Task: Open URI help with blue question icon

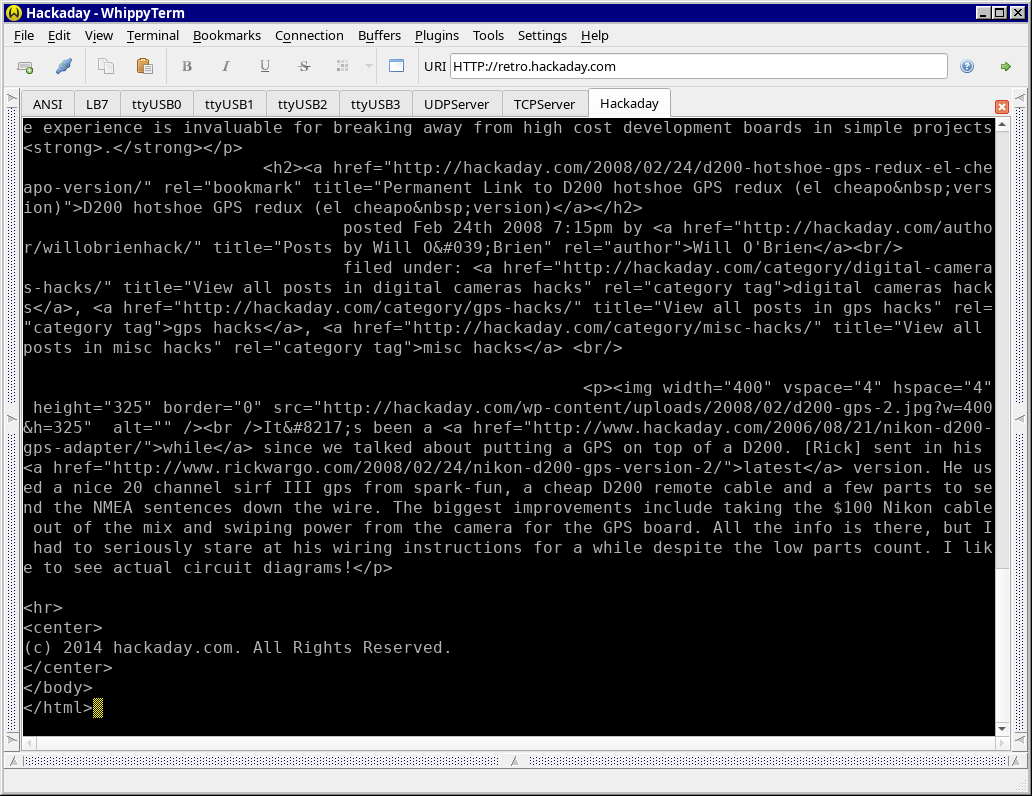Action: [x=967, y=67]
